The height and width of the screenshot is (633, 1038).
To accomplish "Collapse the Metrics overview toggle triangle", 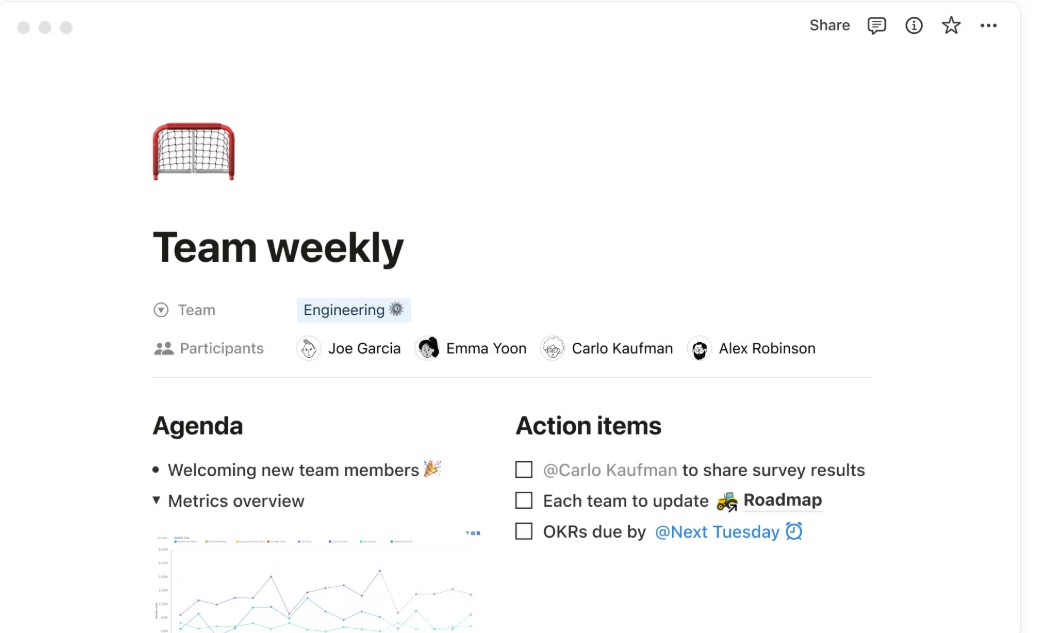I will [x=156, y=500].
